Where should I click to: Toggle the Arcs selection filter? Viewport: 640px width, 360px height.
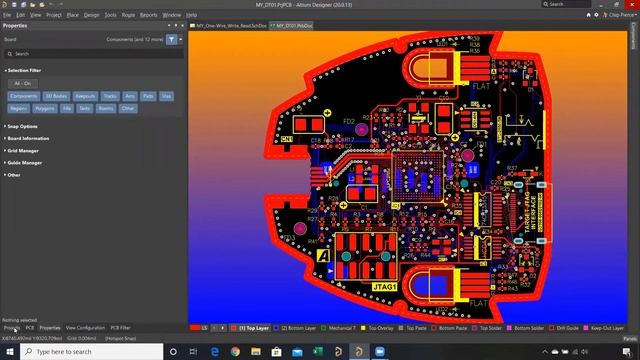click(130, 96)
